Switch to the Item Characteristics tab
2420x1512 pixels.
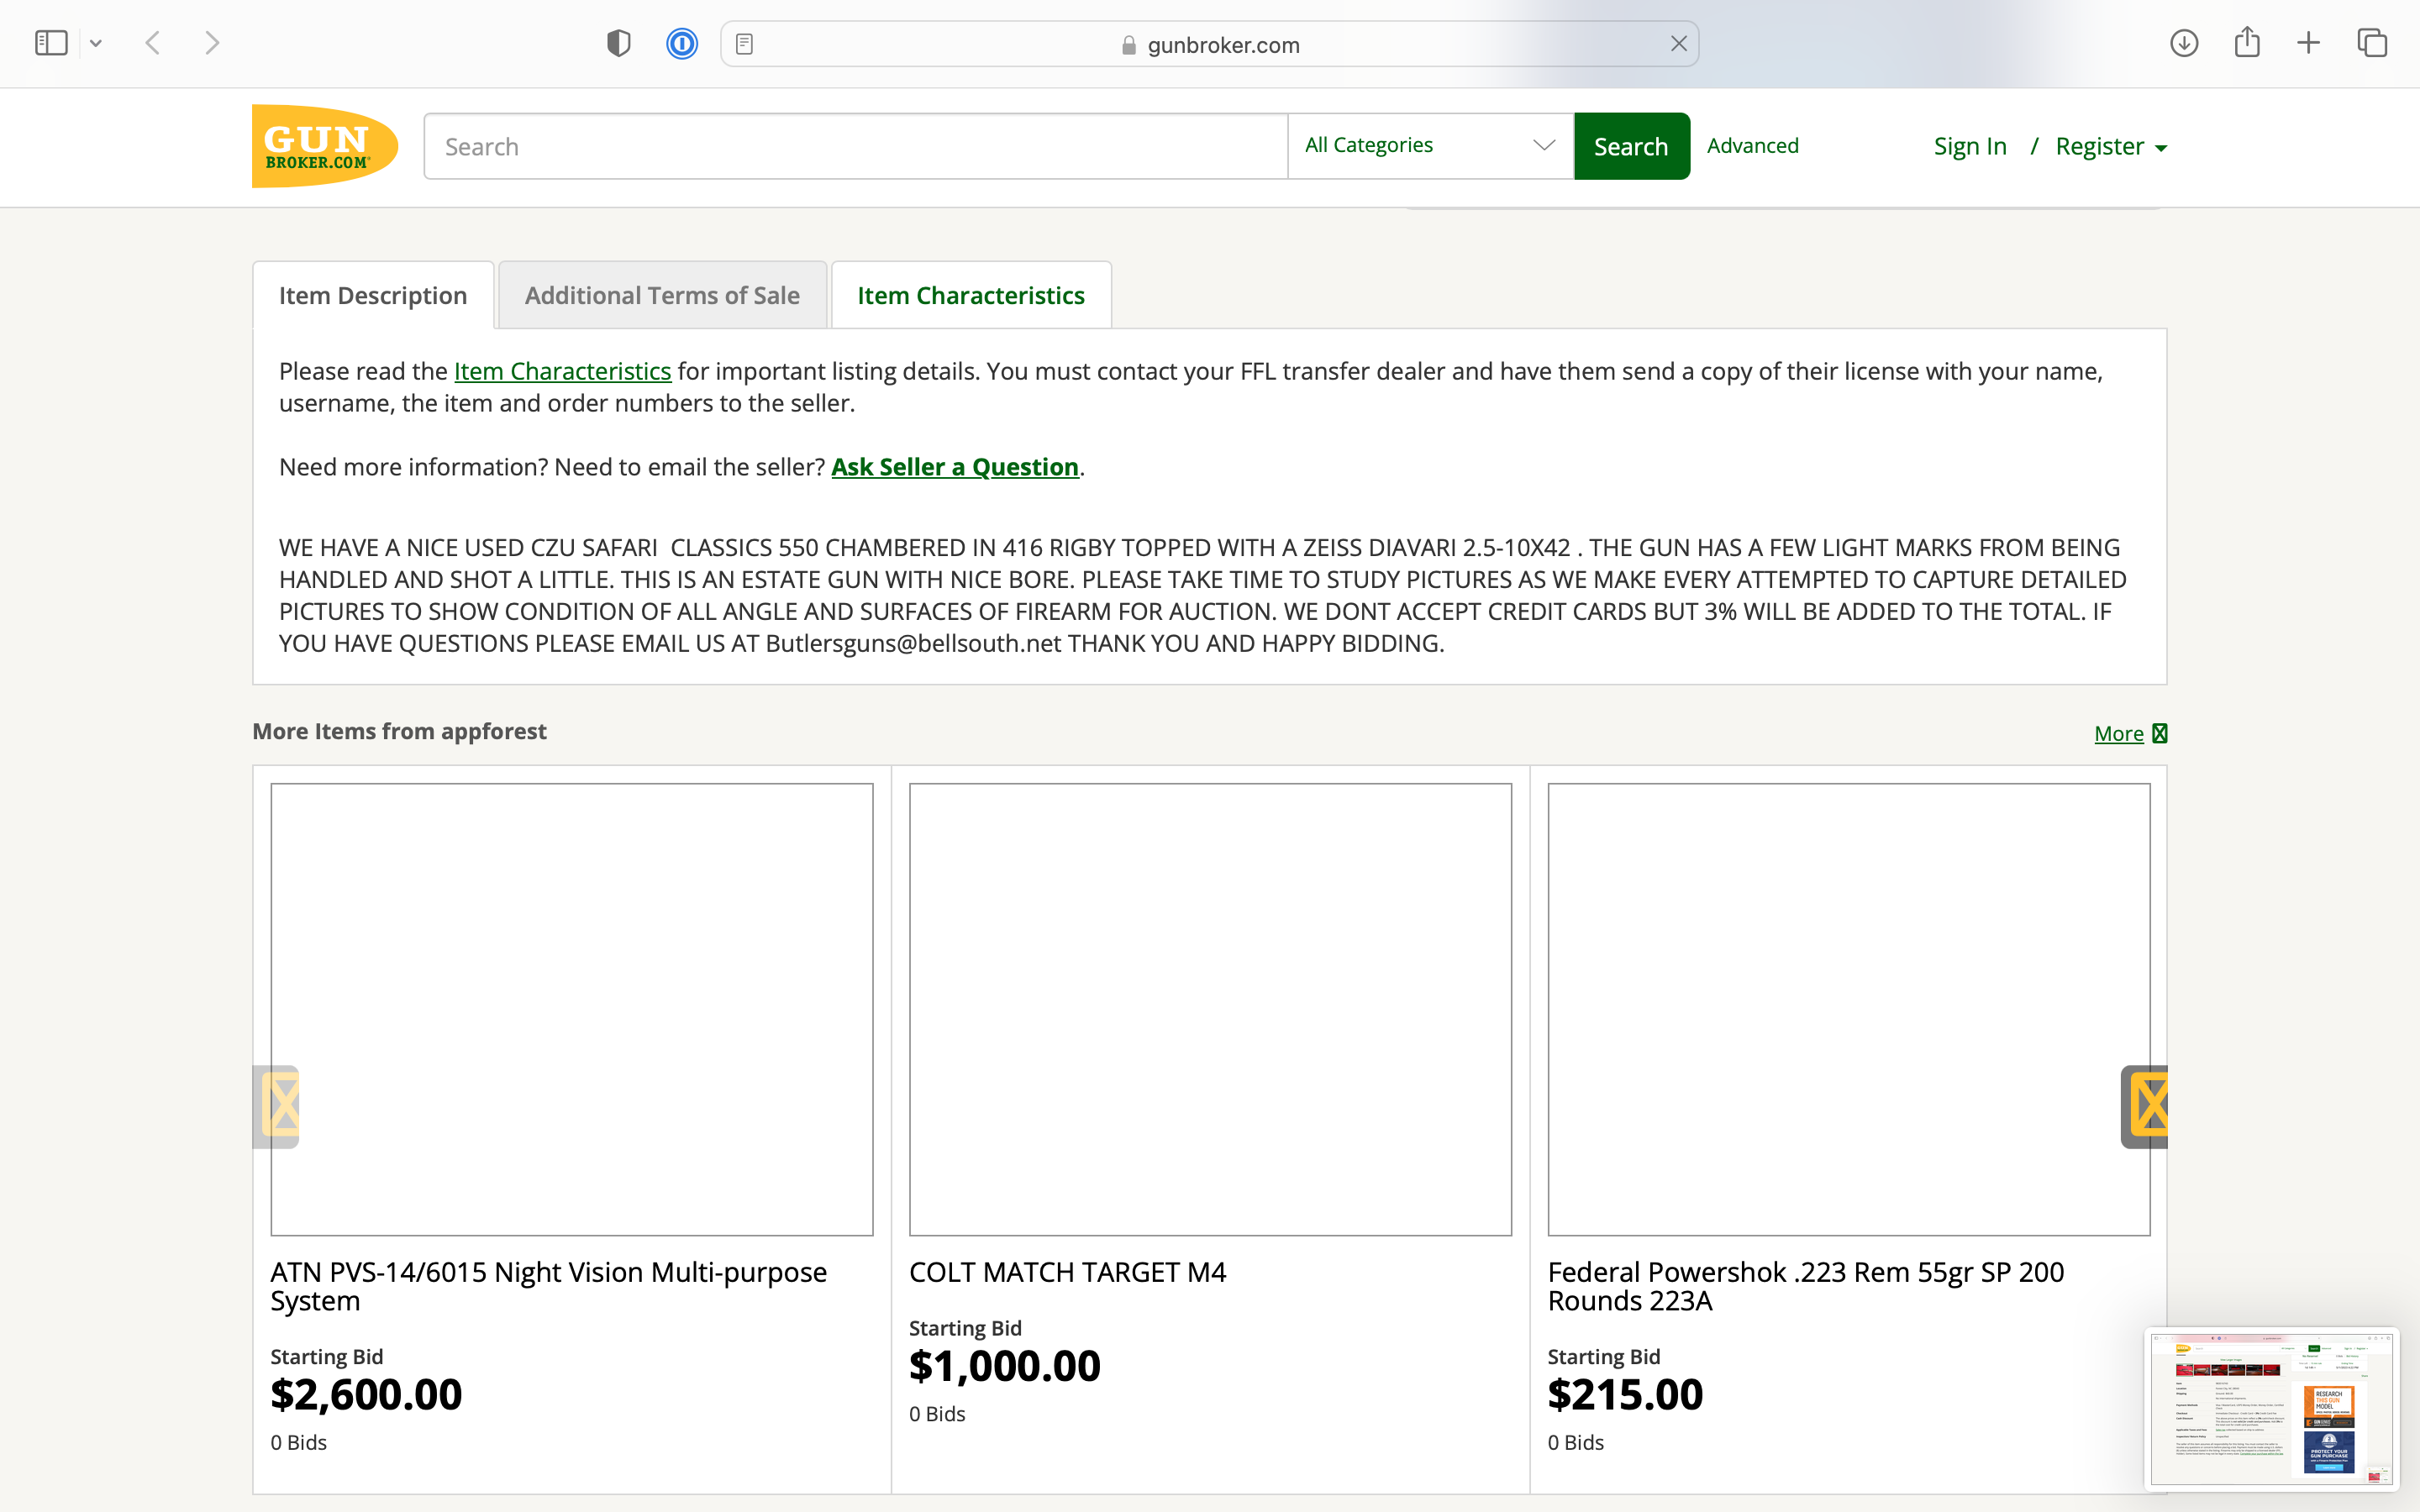coord(970,295)
